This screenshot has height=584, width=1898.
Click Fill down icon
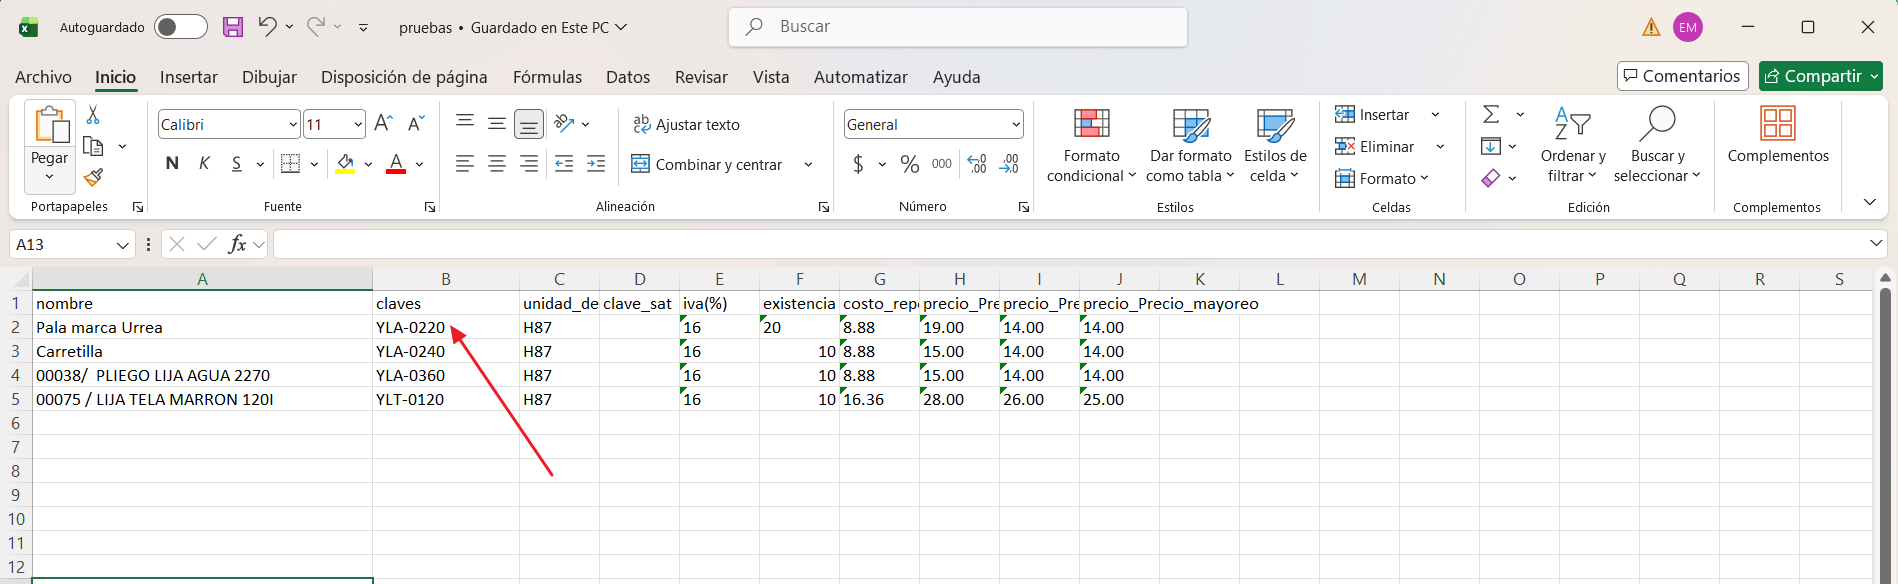click(x=1491, y=147)
